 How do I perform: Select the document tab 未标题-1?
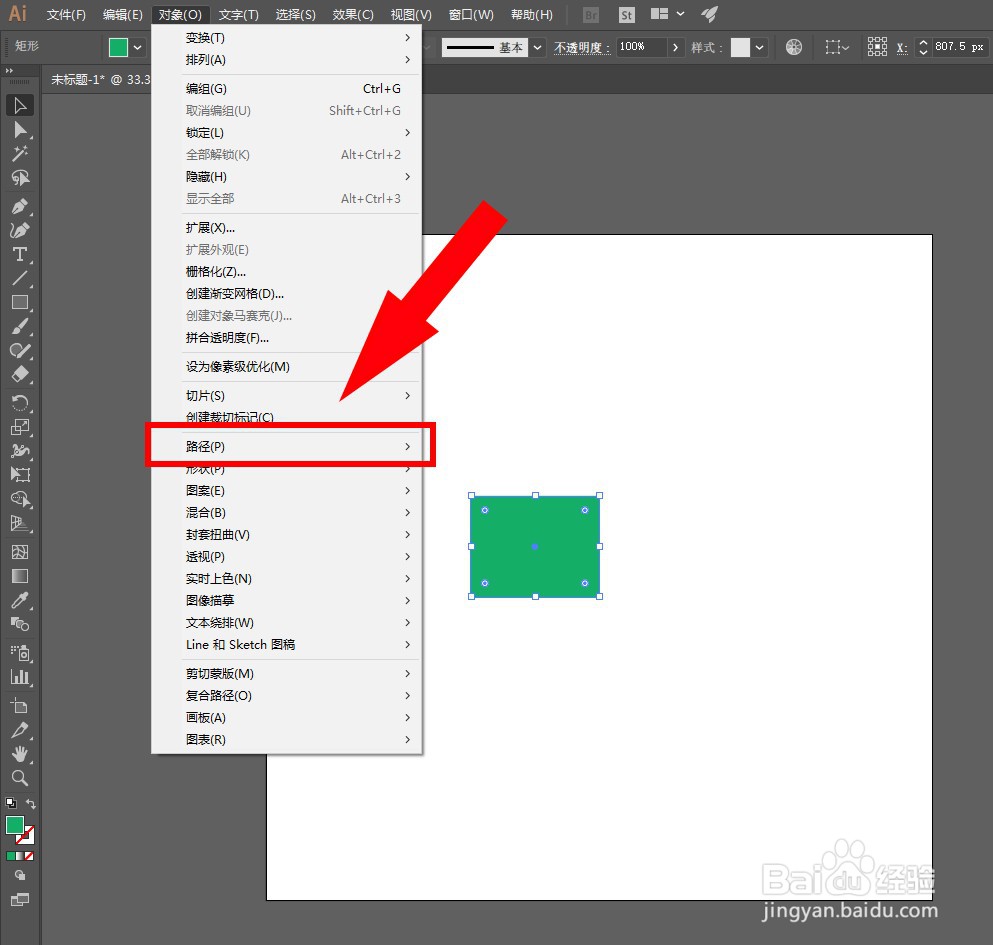(100, 79)
